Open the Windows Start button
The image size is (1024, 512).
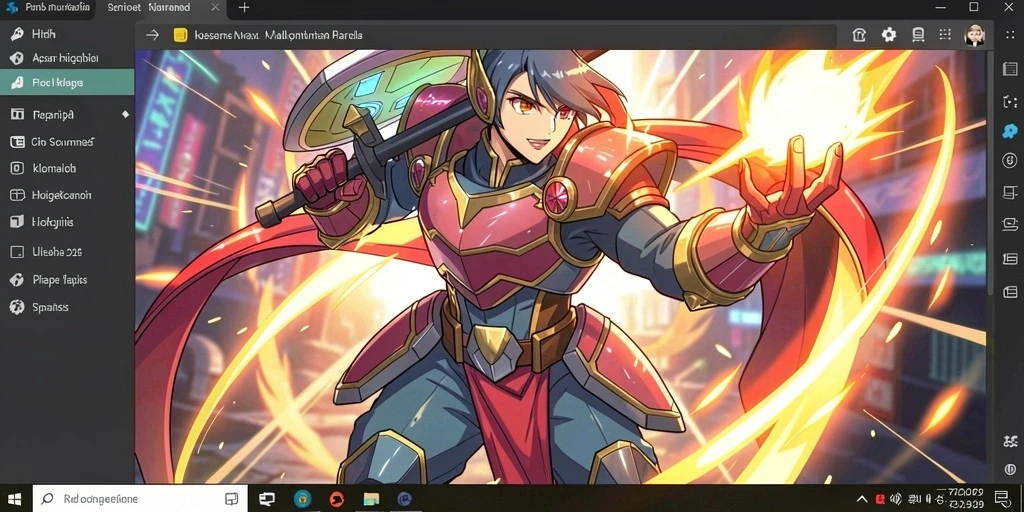14,500
